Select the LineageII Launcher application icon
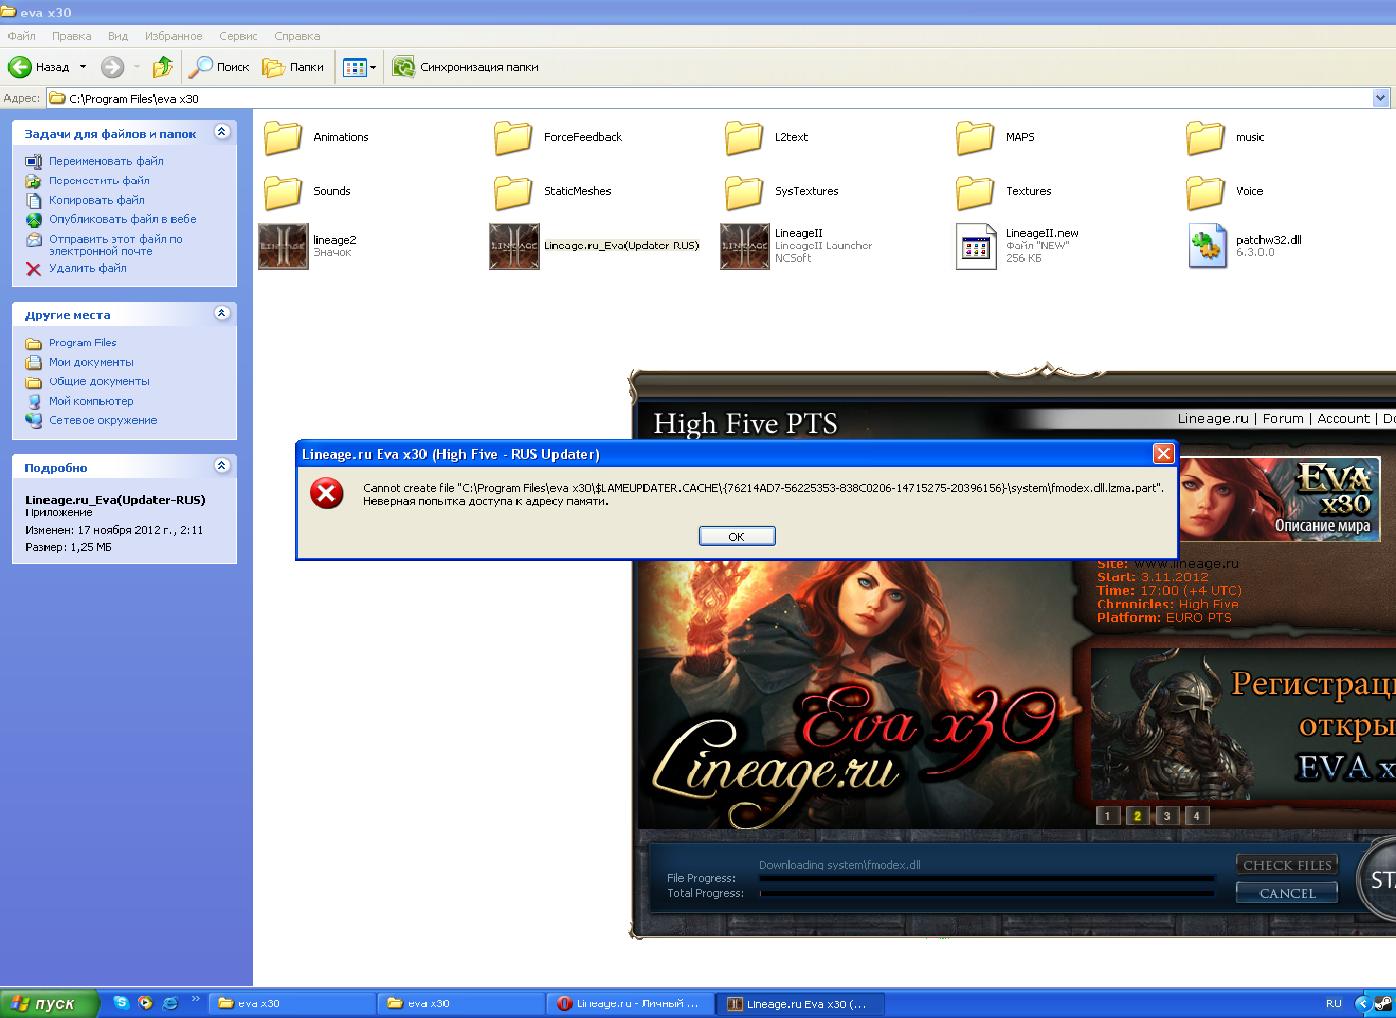The width and height of the screenshot is (1396, 1018). click(x=745, y=246)
